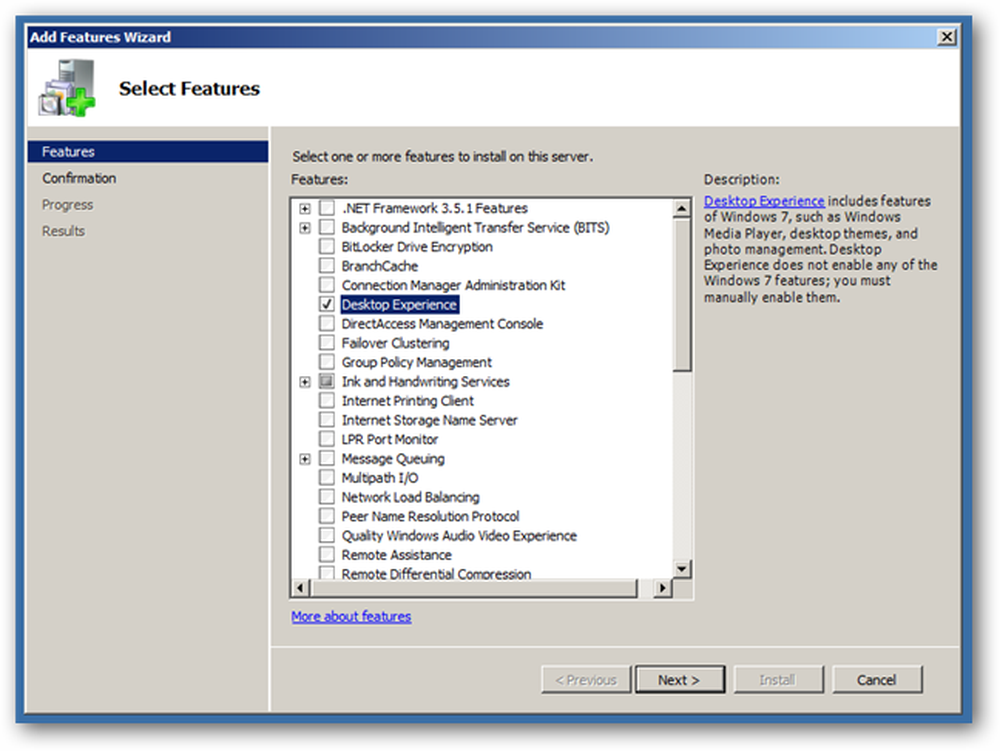
Task: Click the Next > button
Action: tap(680, 680)
